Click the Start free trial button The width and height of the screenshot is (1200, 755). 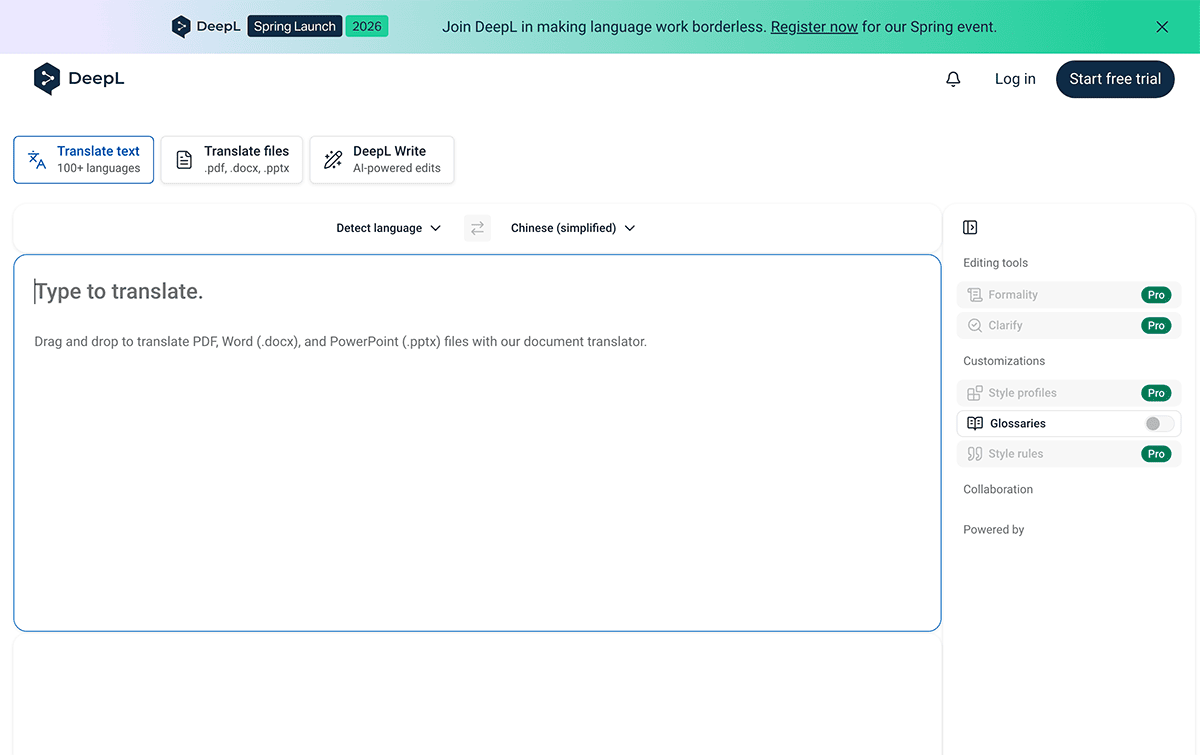pyautogui.click(x=1114, y=79)
